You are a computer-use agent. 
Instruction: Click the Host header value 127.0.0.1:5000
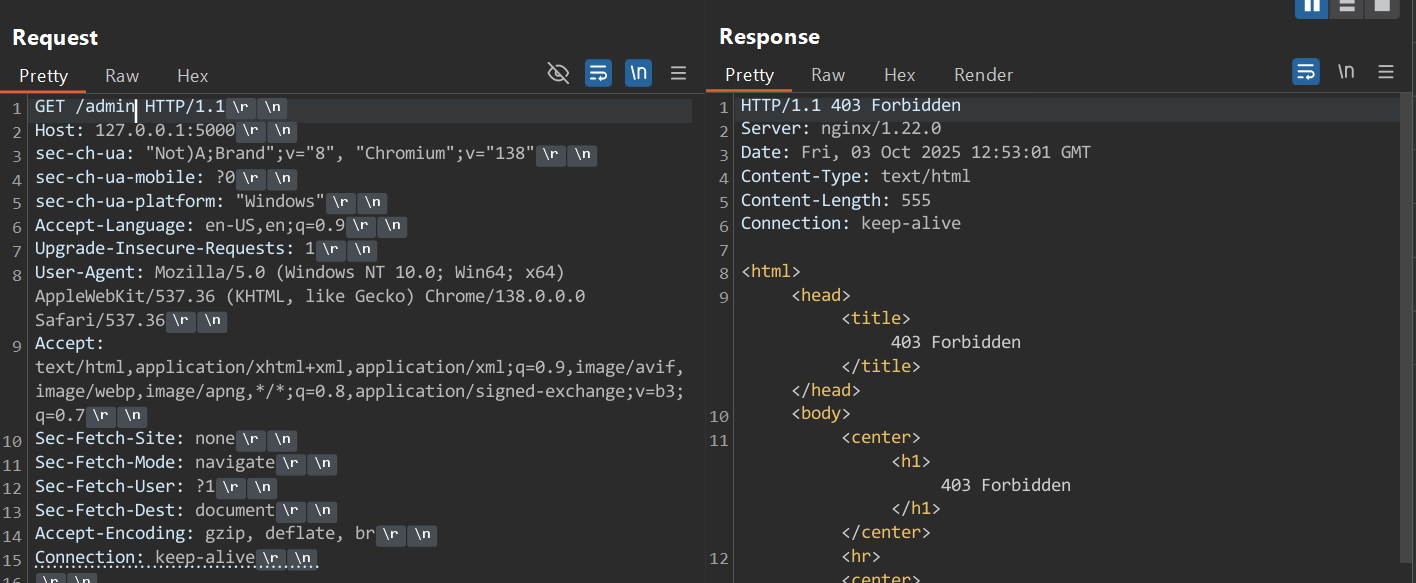[165, 130]
